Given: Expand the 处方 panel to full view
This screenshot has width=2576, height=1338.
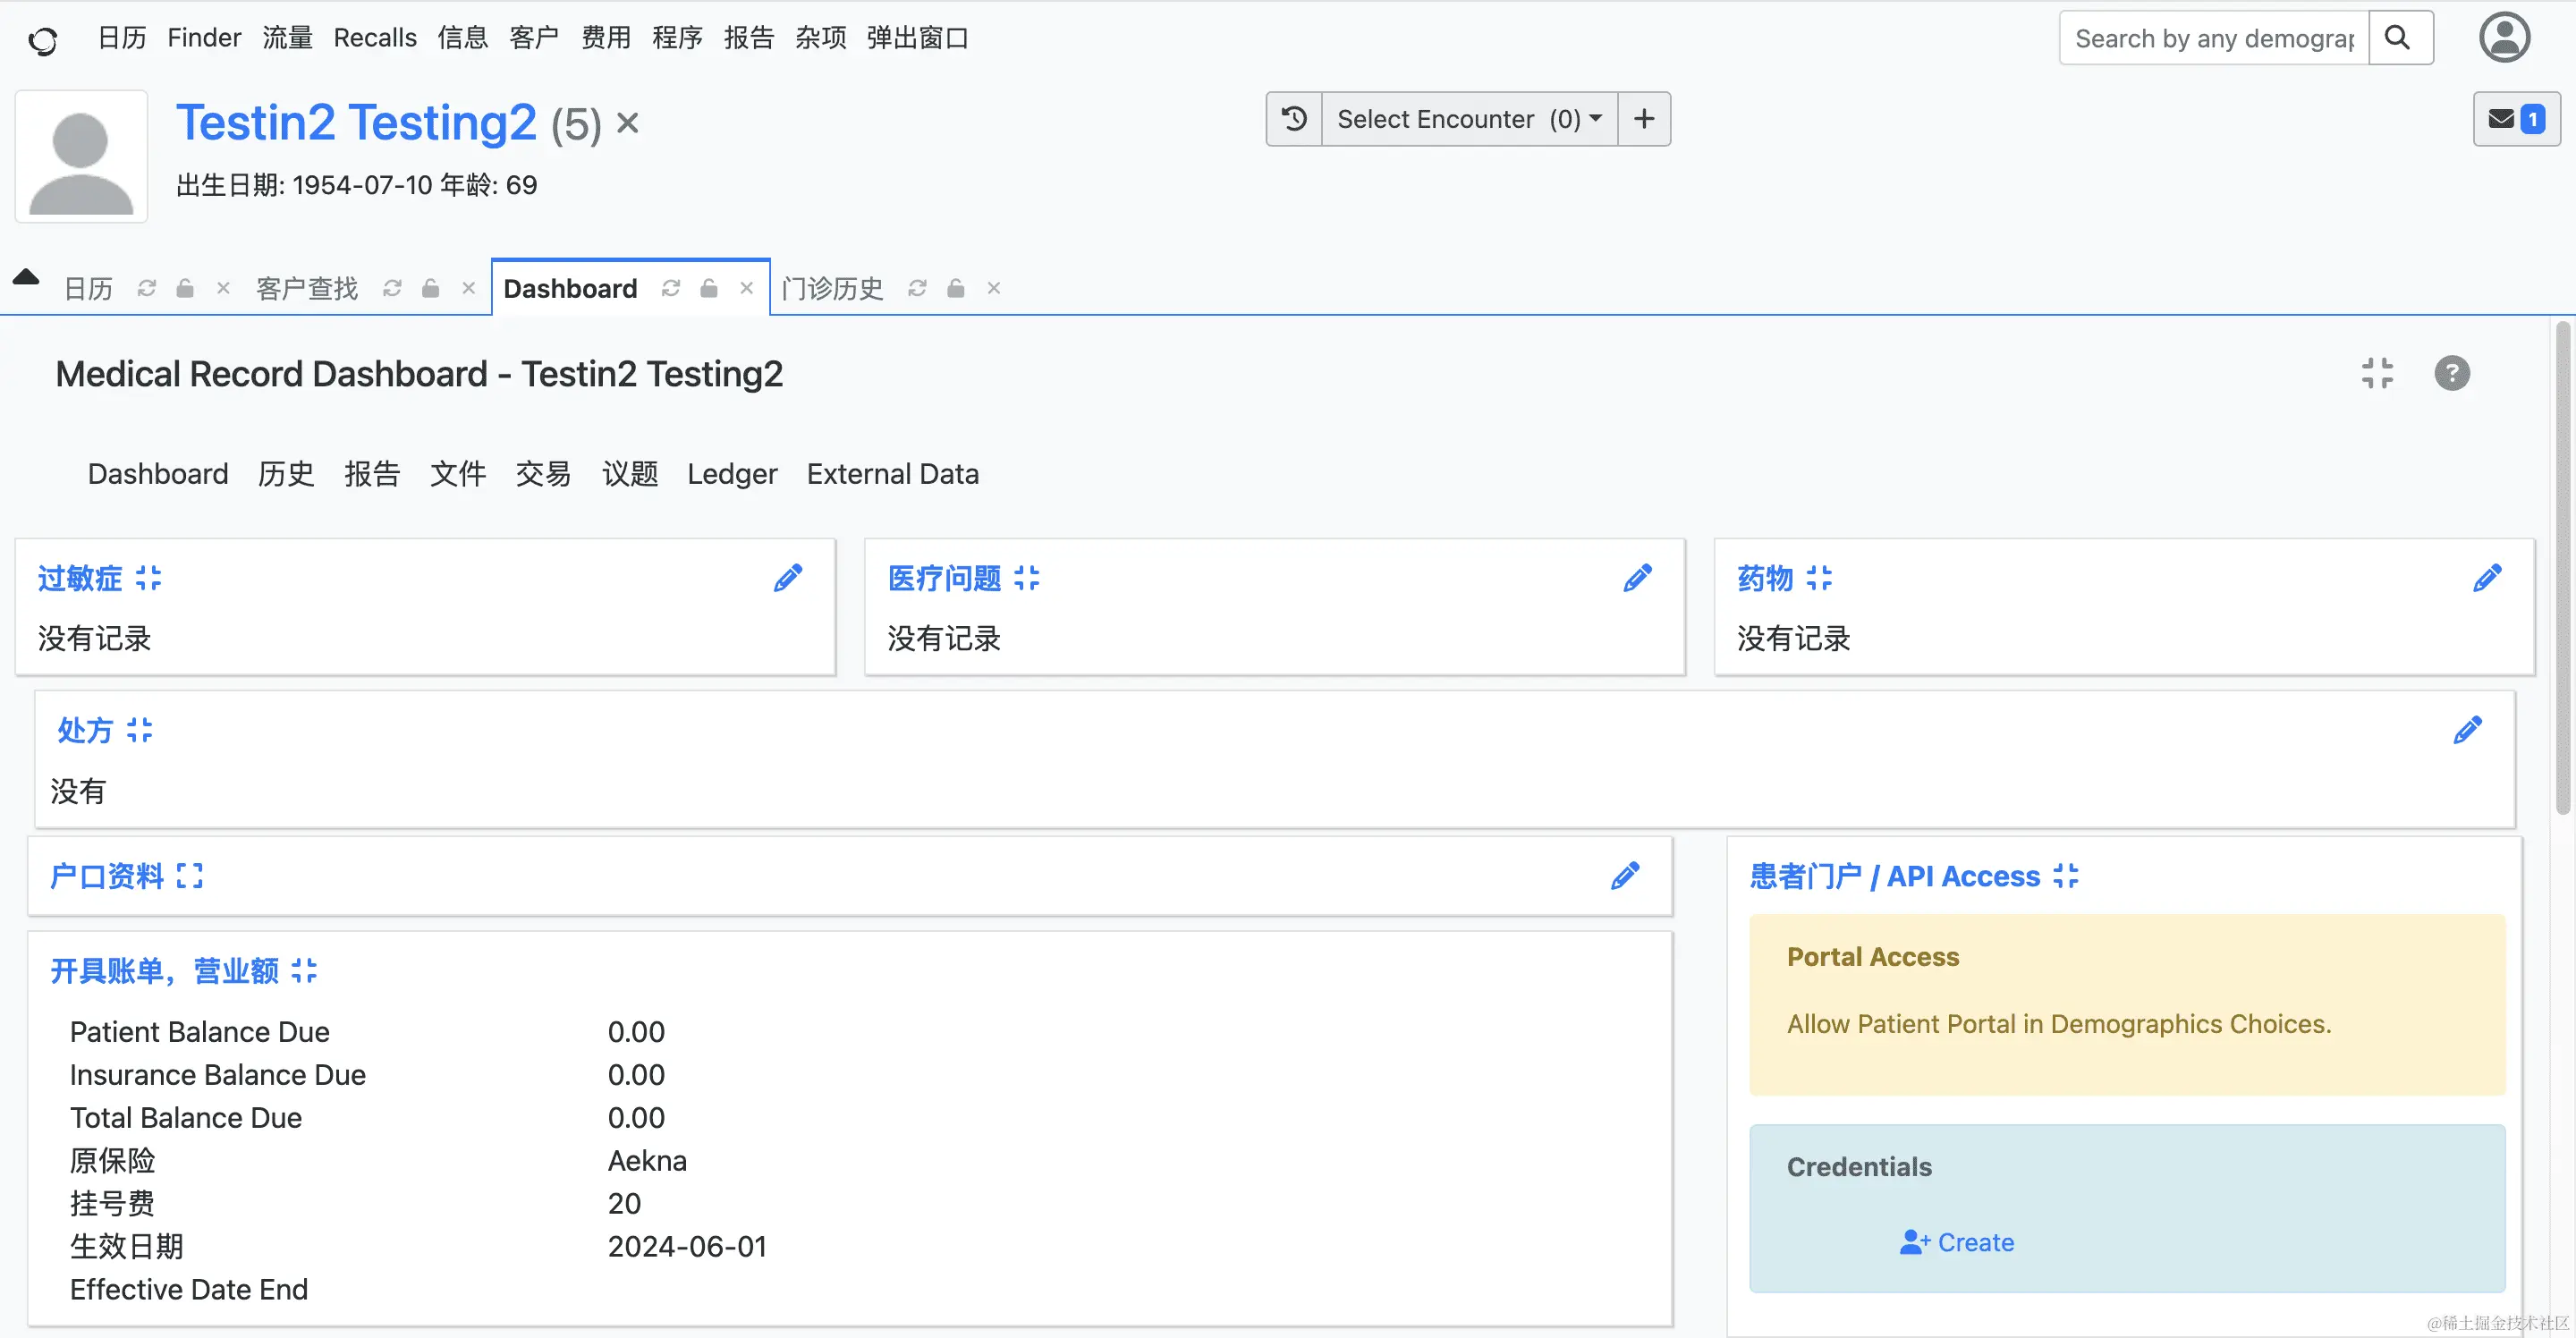Looking at the screenshot, I should [x=140, y=730].
